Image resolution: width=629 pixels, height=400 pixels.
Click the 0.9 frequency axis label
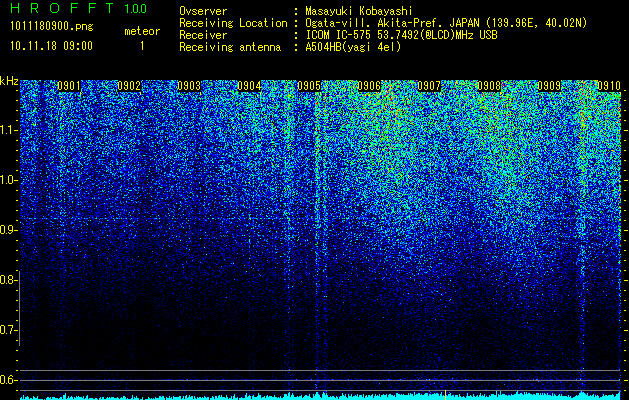[x=8, y=230]
